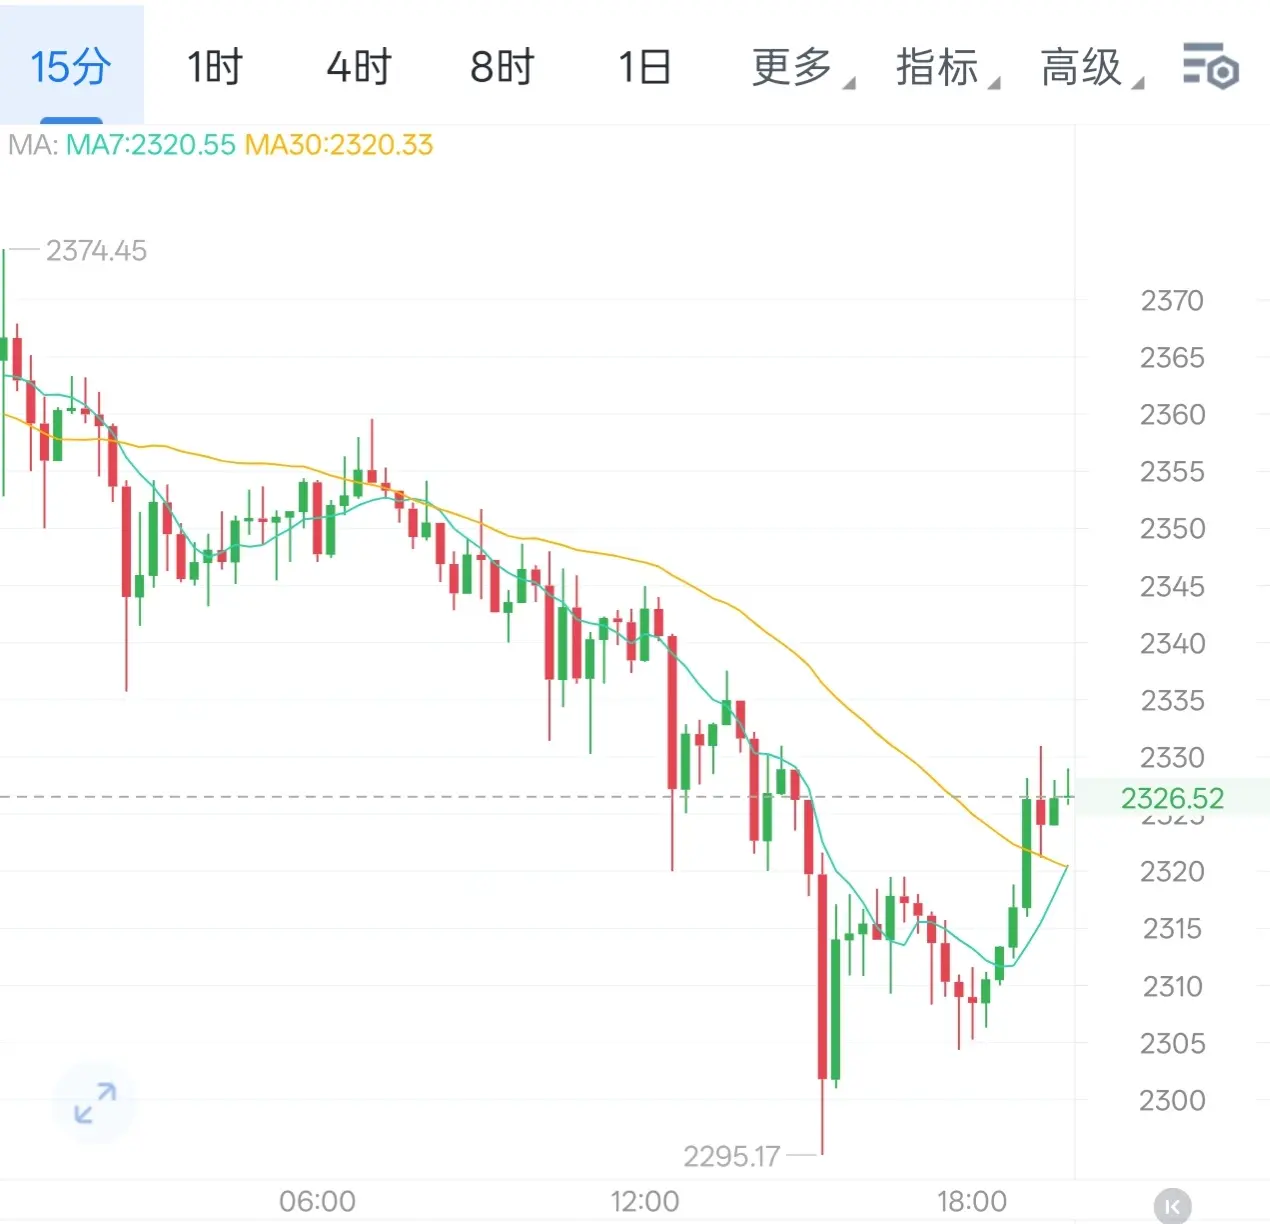
Task: Select the 15分 timeframe tab
Action: [71, 67]
